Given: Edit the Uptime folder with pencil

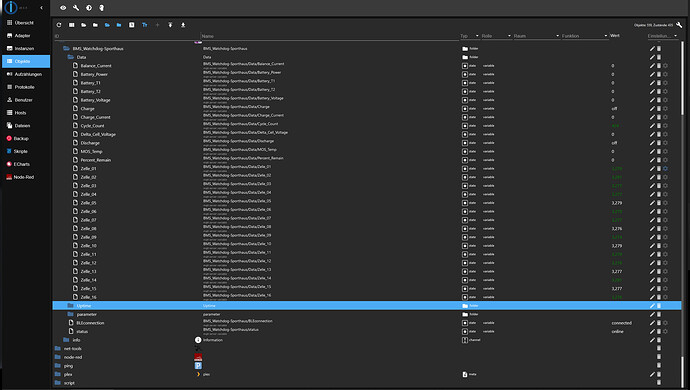Looking at the screenshot, I should coord(652,305).
